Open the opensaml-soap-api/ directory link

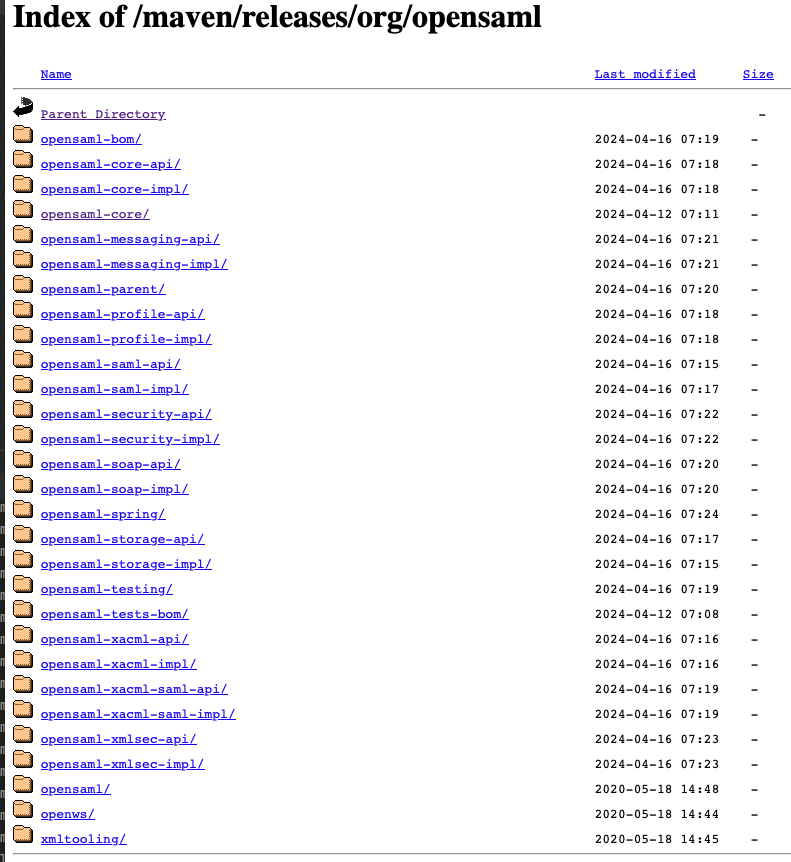tap(110, 465)
